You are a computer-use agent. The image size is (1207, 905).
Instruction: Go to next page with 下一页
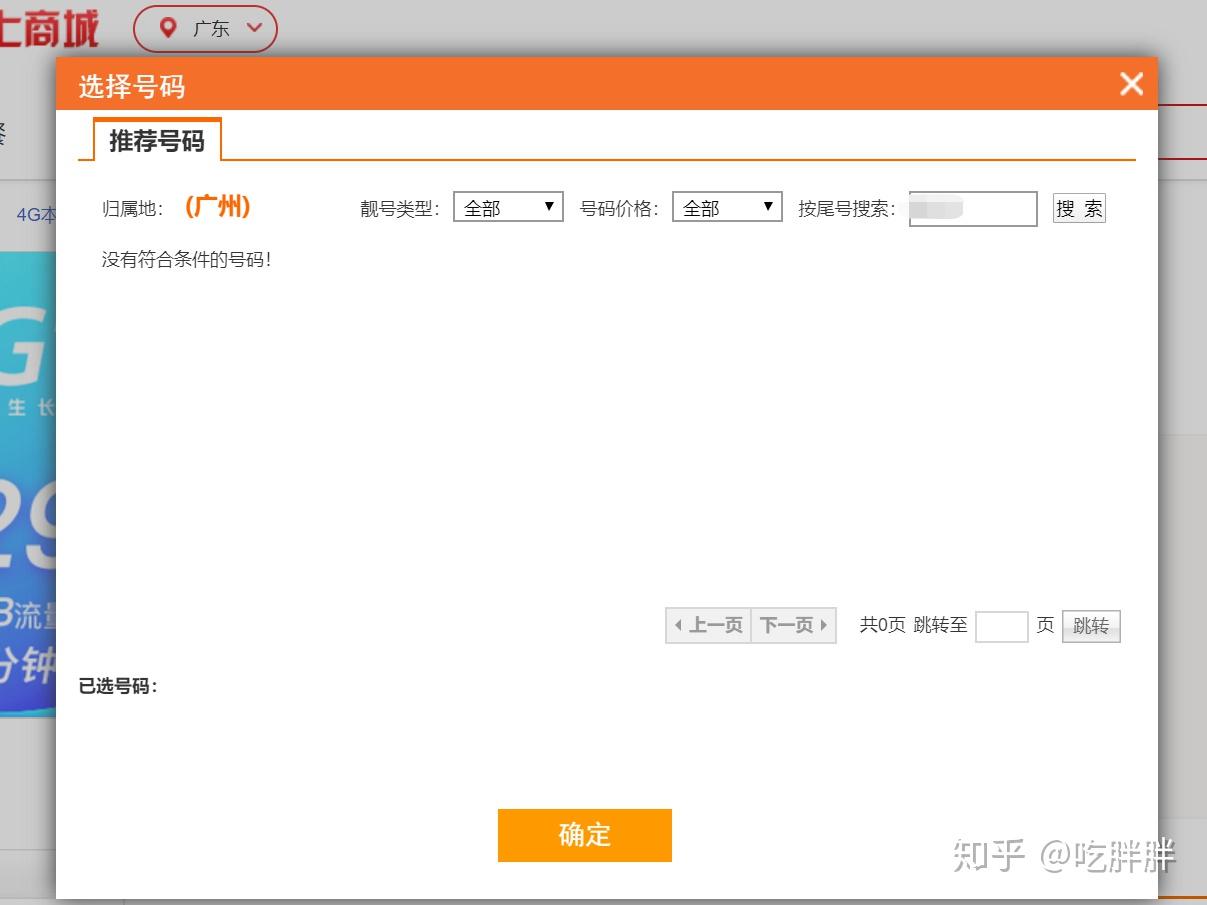[794, 626]
